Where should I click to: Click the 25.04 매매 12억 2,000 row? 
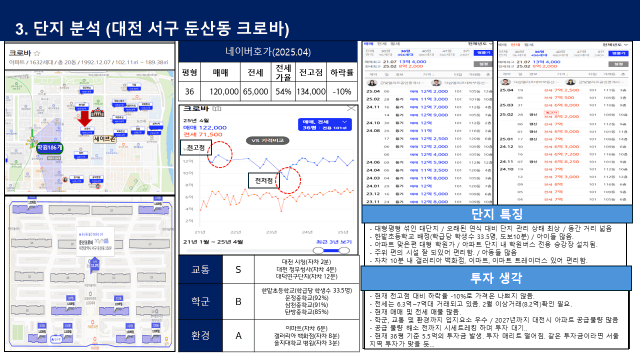(x=428, y=91)
